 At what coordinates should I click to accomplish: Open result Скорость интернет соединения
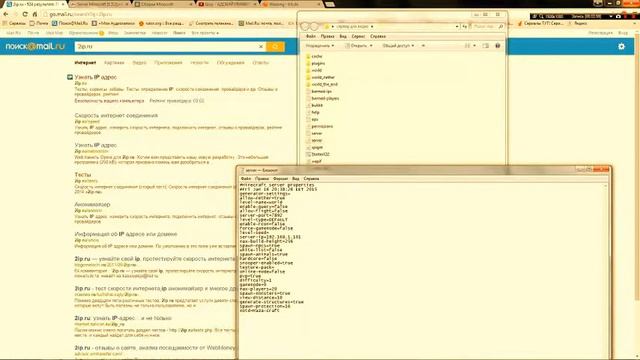[116, 116]
